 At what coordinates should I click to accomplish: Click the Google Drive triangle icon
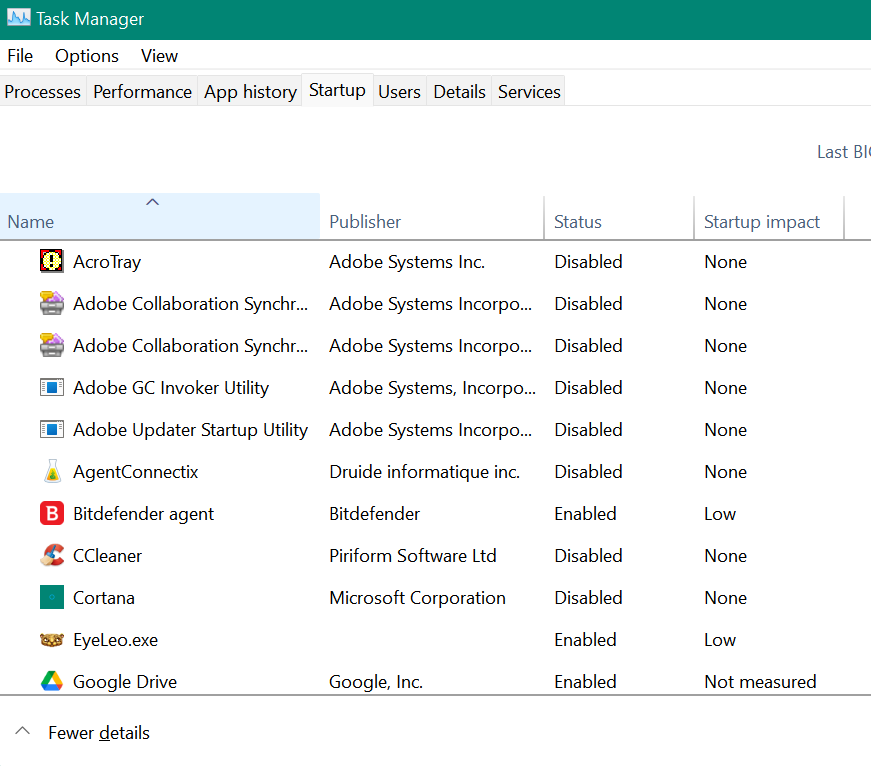click(x=52, y=681)
